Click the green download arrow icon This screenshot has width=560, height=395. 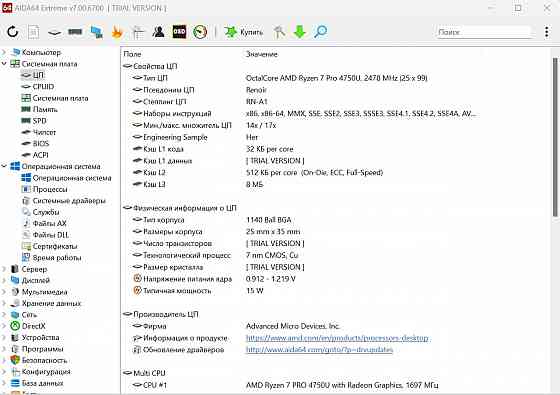[x=300, y=32]
